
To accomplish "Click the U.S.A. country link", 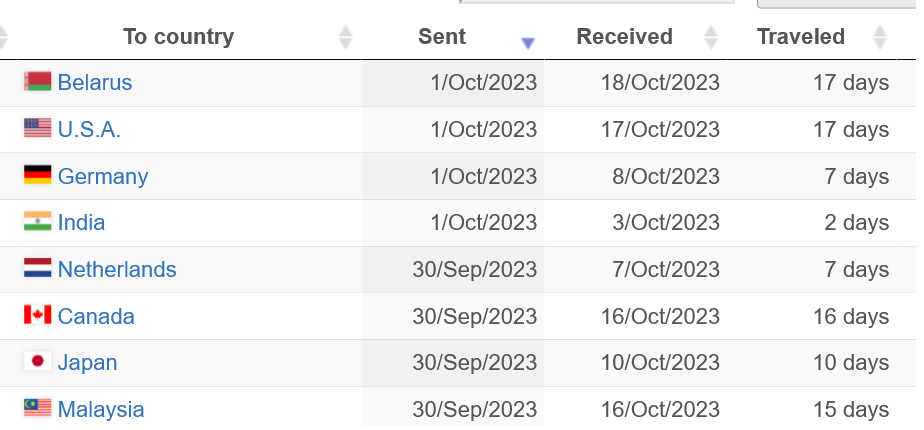I will [x=89, y=129].
